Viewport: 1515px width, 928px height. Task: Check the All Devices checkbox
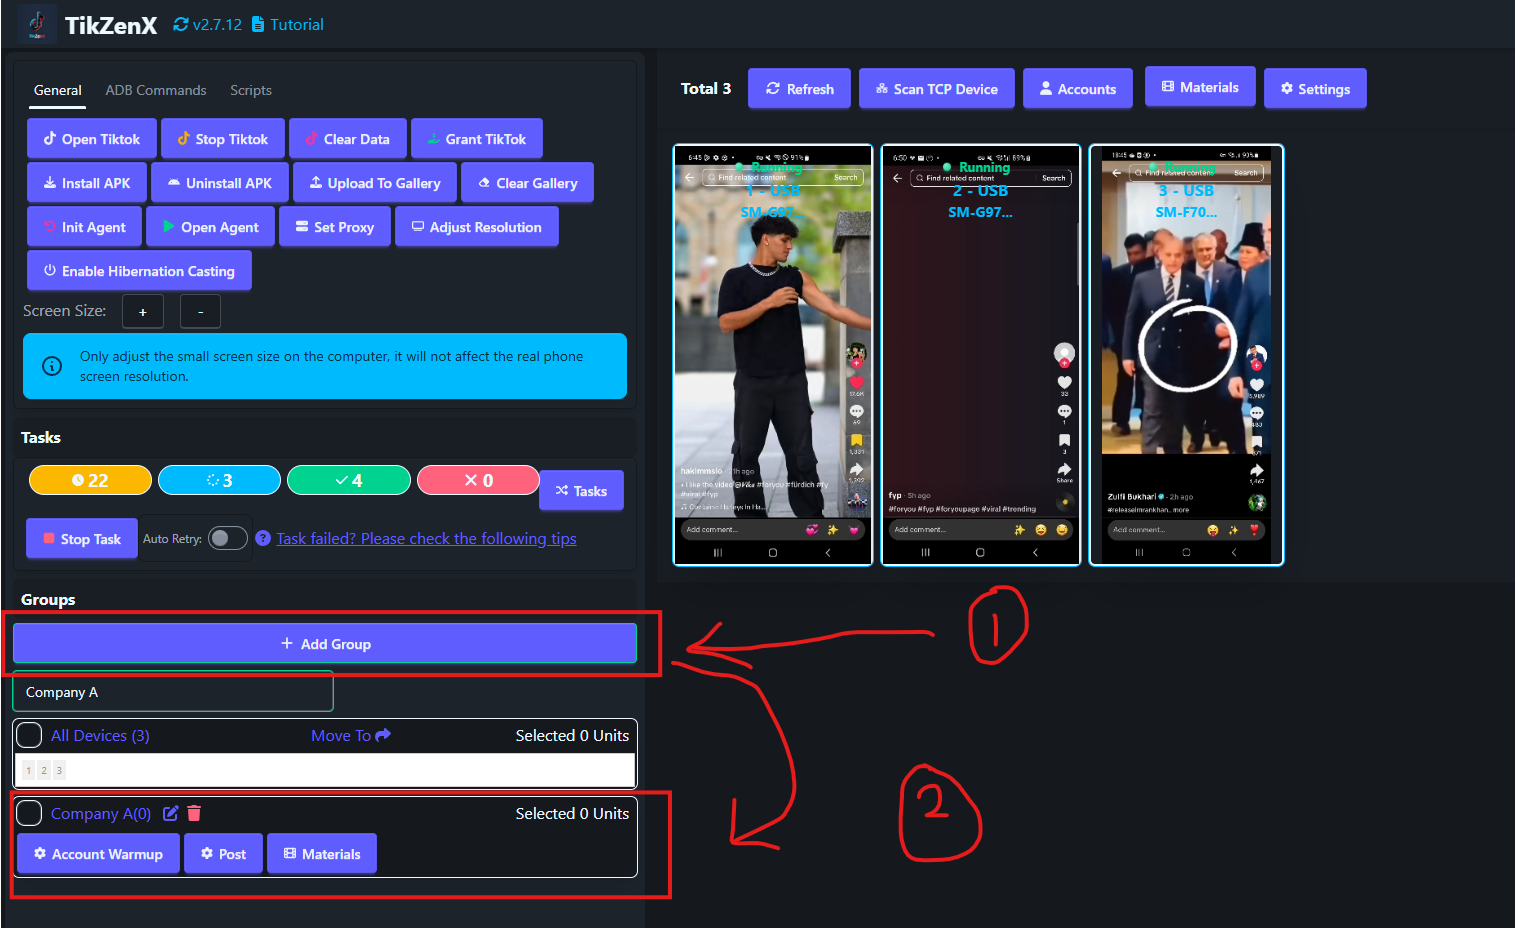tap(29, 735)
